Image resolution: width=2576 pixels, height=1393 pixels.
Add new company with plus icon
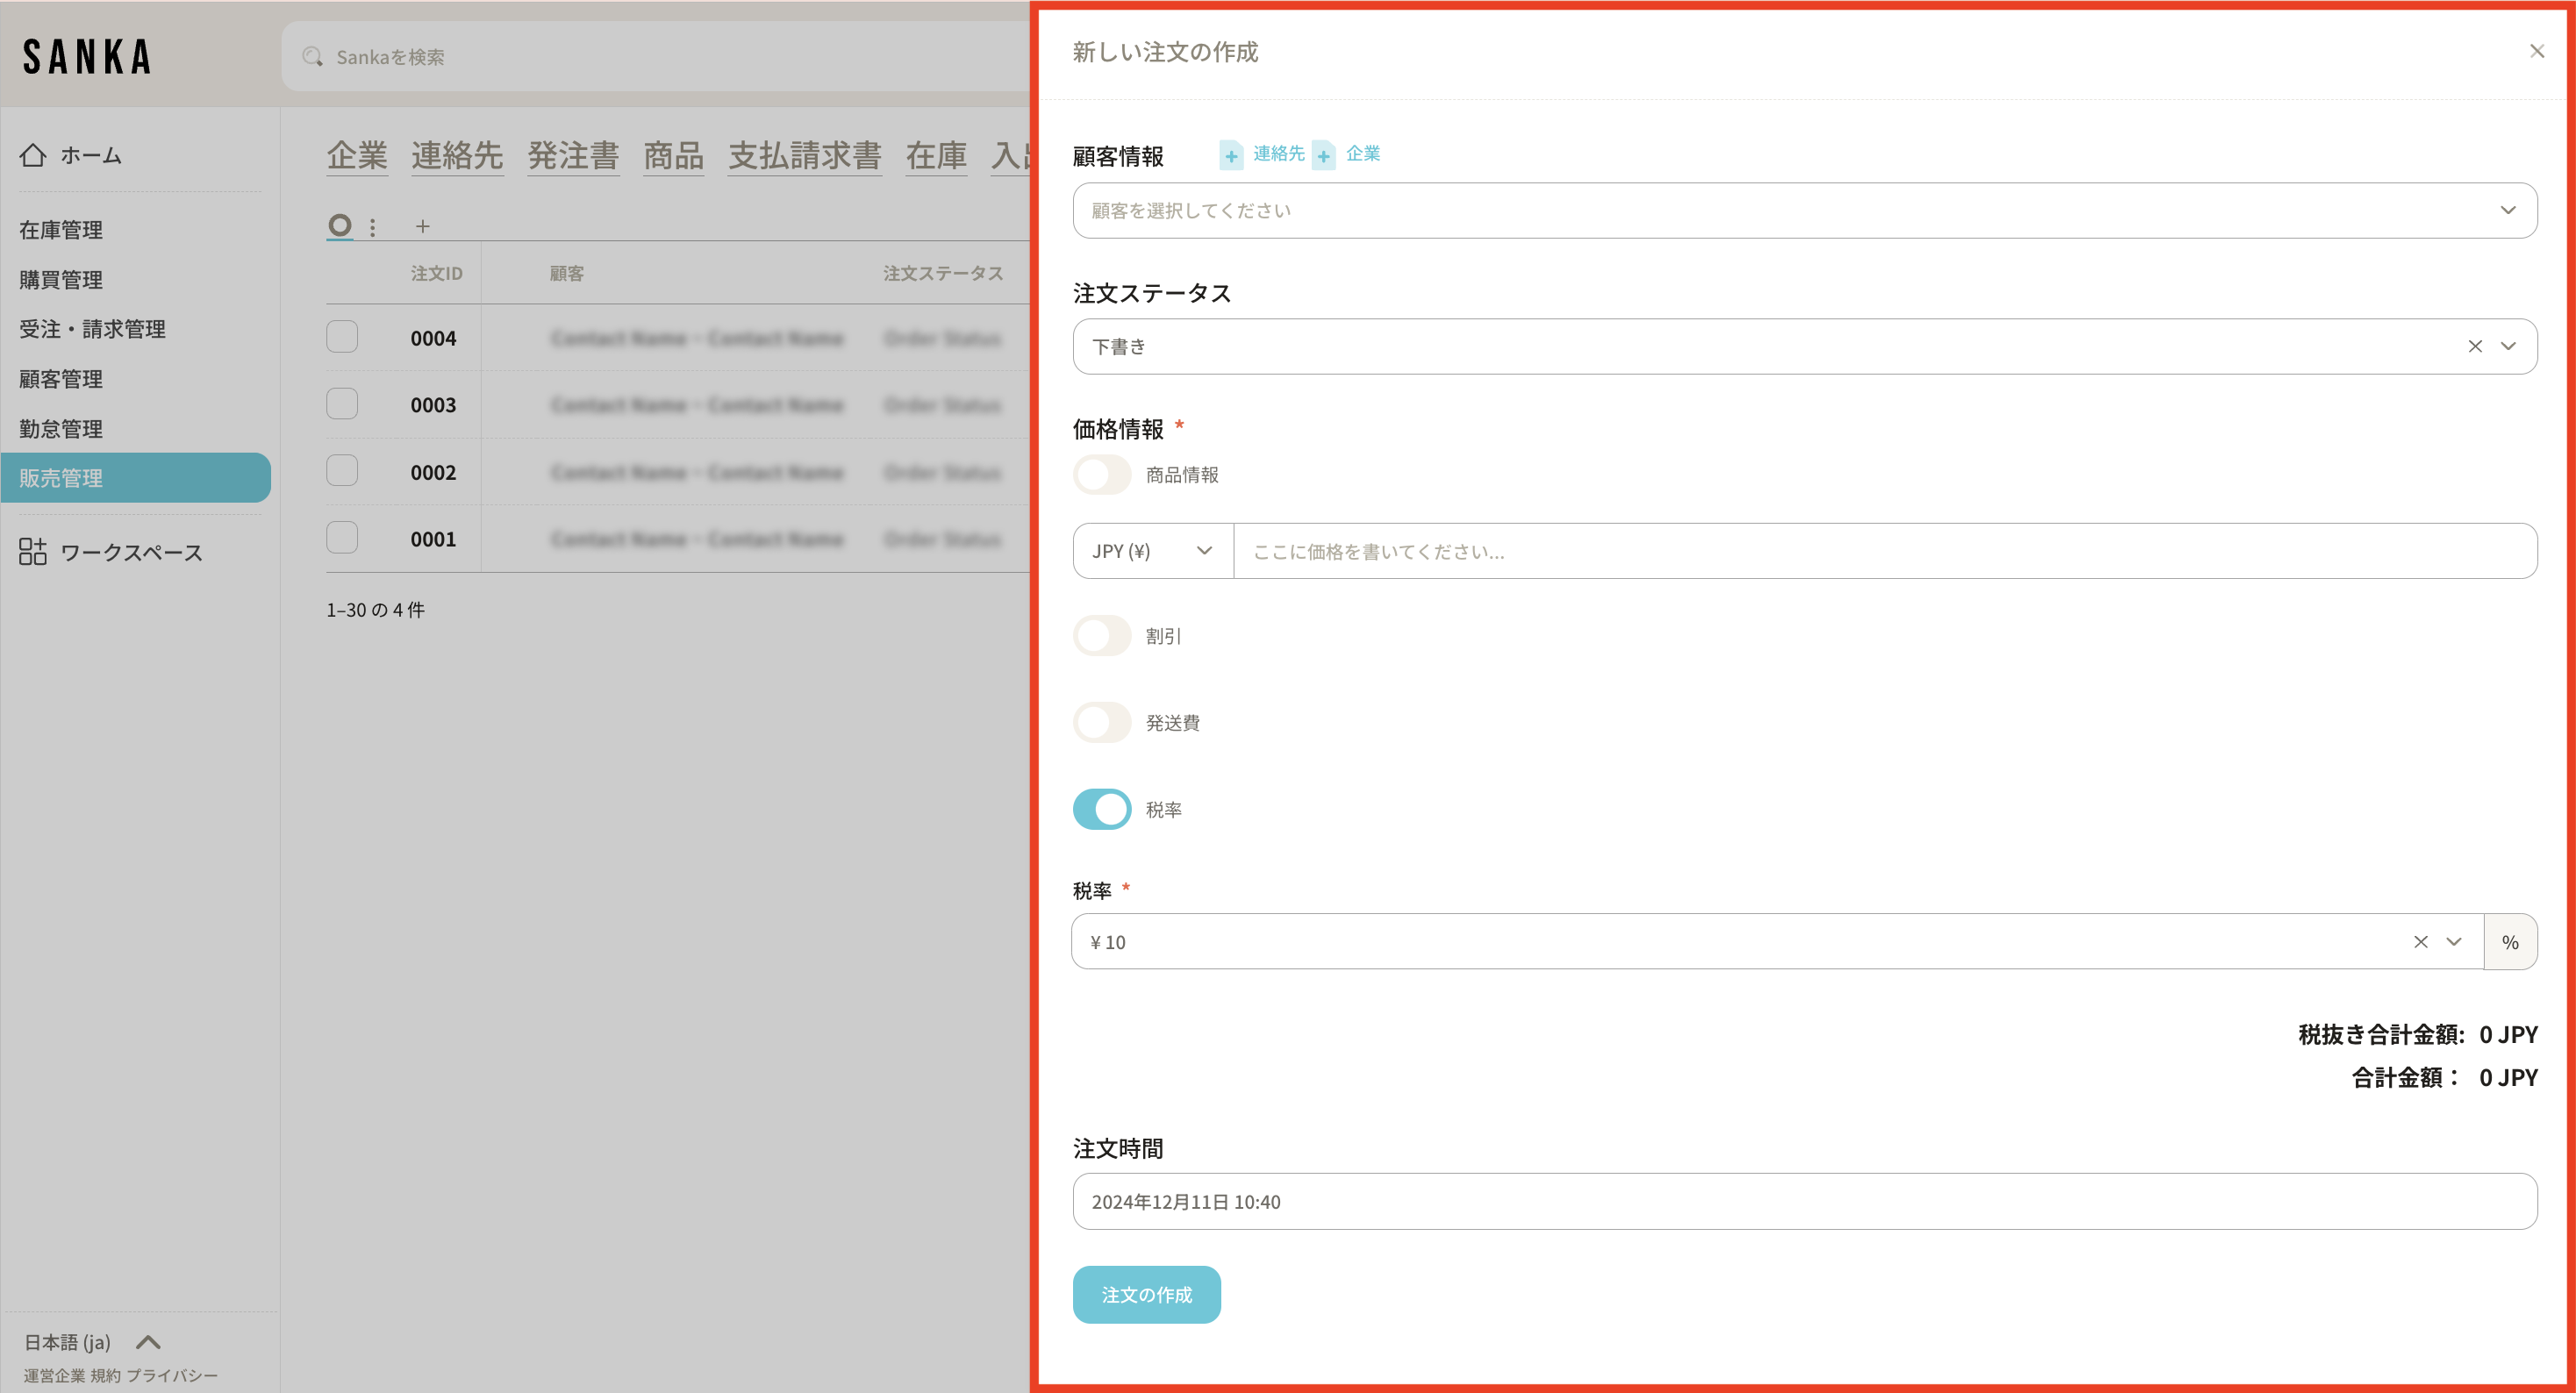1323,155
